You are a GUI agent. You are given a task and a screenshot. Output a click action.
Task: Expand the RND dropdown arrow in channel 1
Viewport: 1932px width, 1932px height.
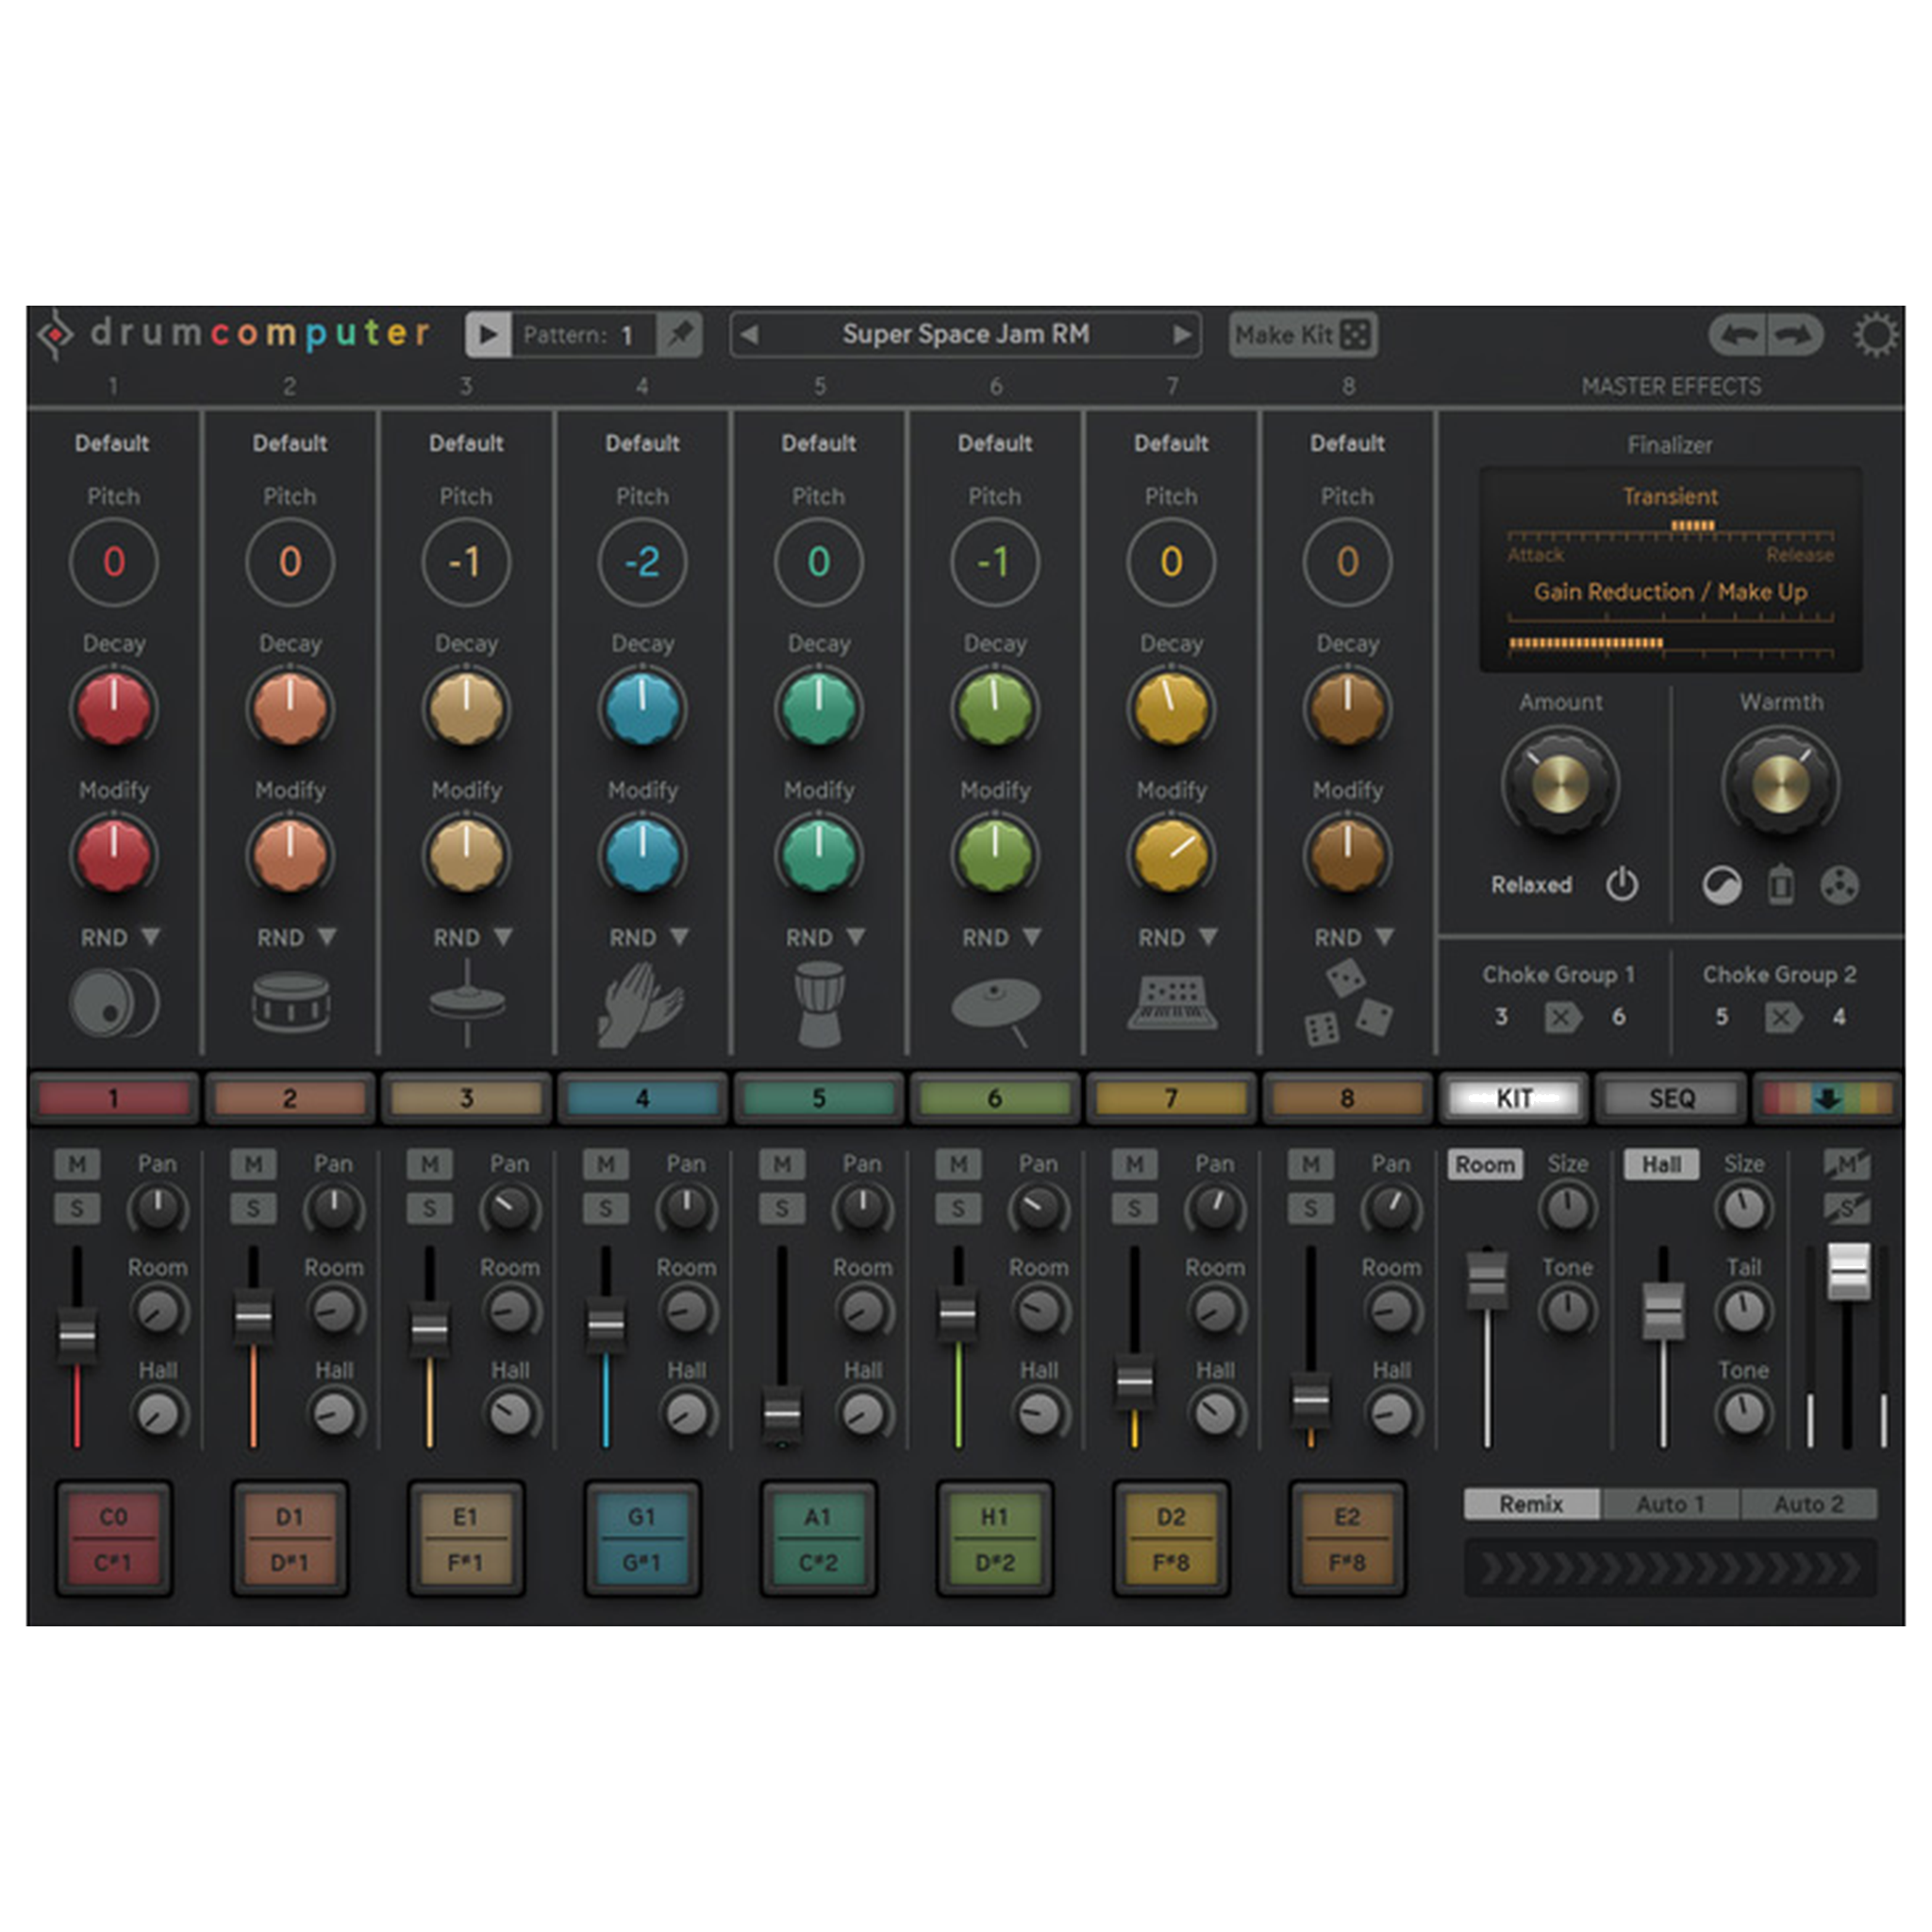point(150,937)
